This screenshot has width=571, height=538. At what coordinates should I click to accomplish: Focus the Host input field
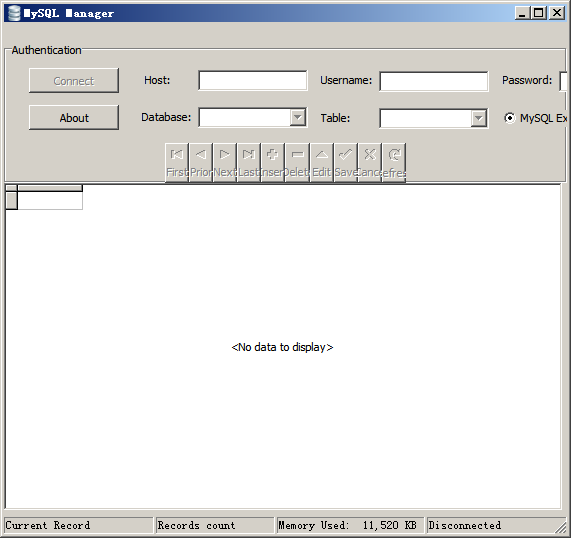tap(253, 80)
